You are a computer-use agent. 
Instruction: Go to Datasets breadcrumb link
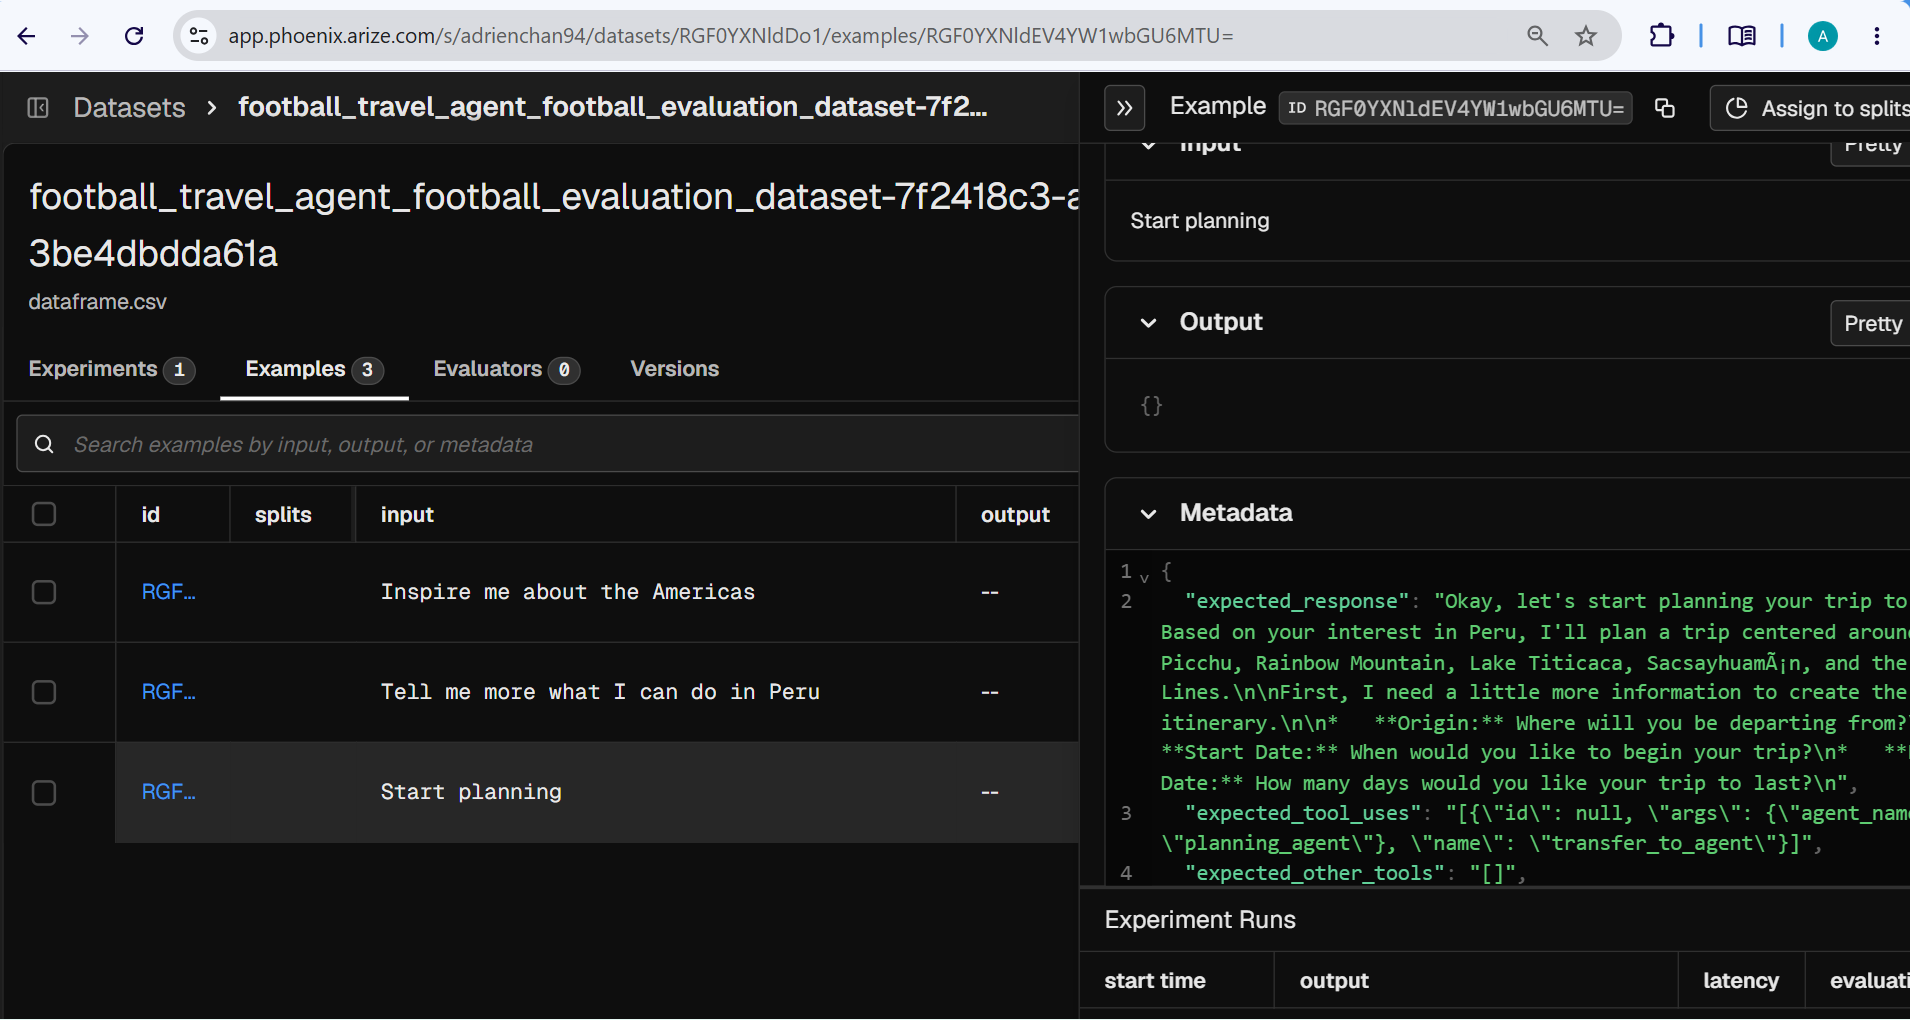(x=130, y=107)
